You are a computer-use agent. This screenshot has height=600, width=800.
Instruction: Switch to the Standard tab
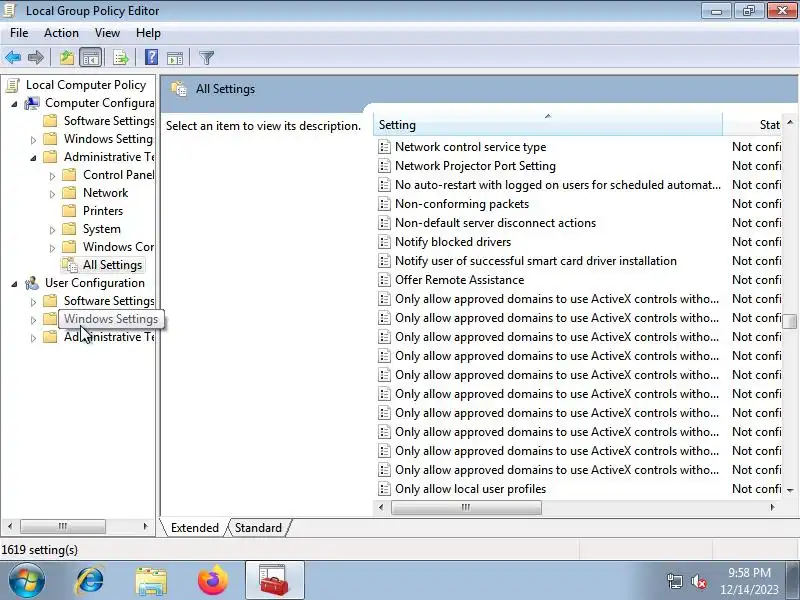pyautogui.click(x=258, y=528)
